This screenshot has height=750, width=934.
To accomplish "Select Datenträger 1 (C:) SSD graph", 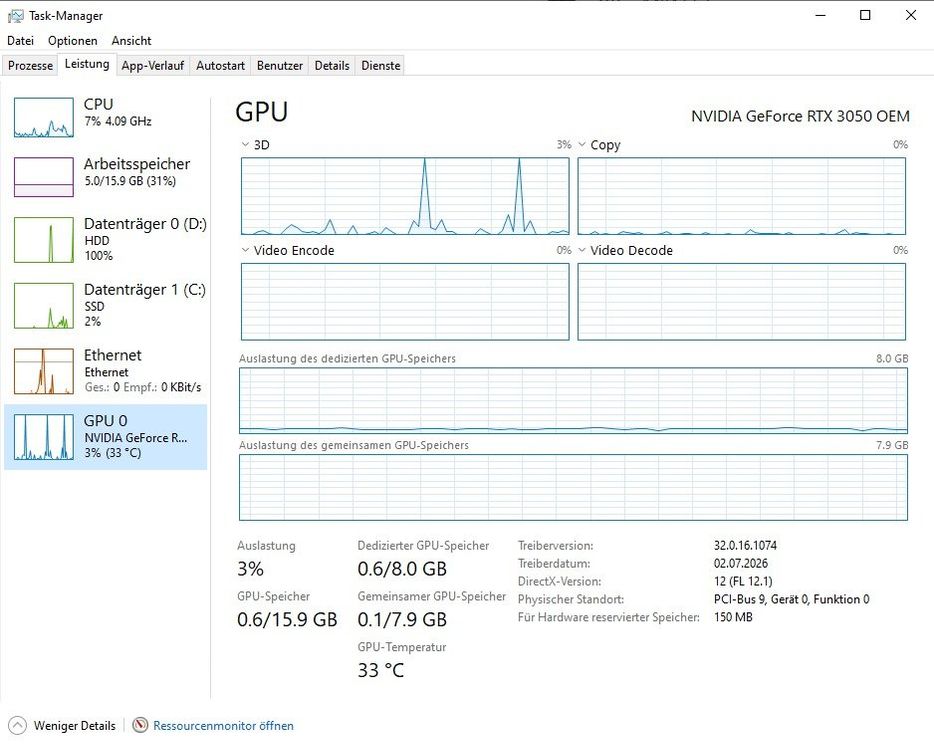I will tap(44, 306).
